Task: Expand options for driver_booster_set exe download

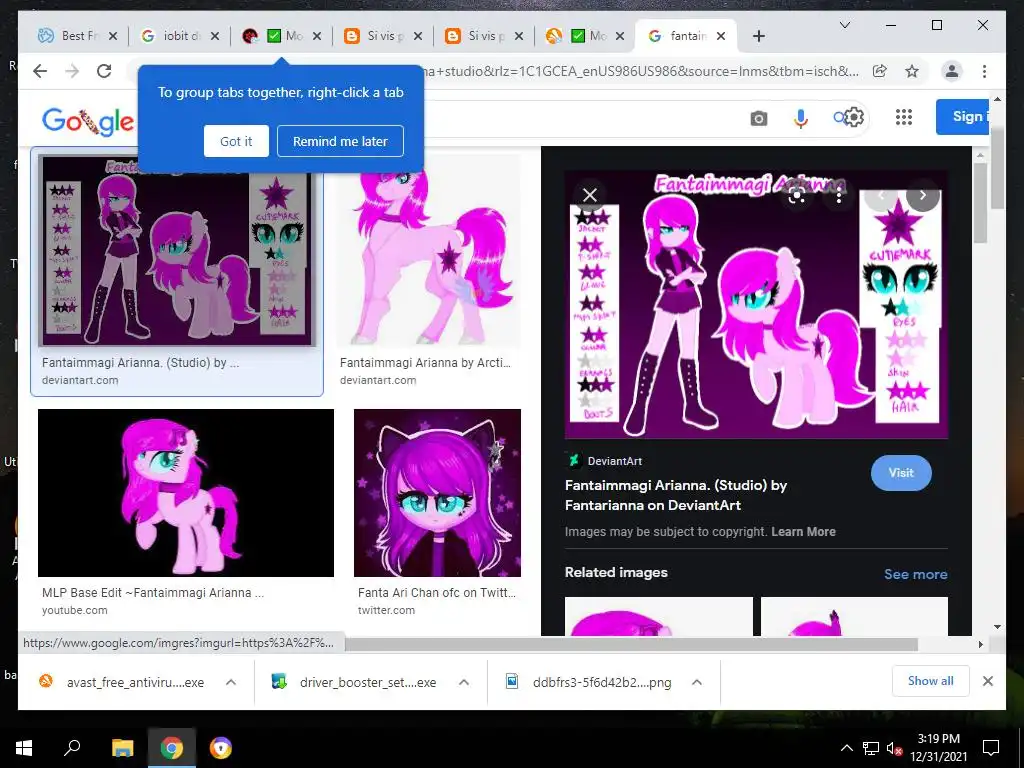Action: point(464,682)
